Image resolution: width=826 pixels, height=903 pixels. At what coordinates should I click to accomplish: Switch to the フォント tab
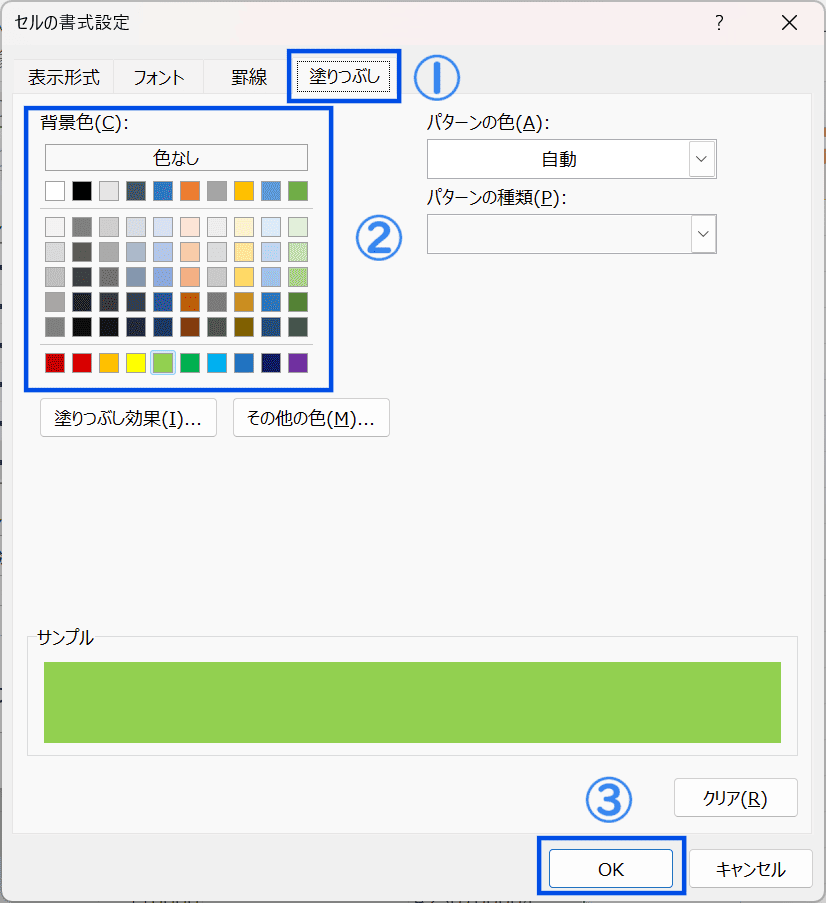point(158,77)
